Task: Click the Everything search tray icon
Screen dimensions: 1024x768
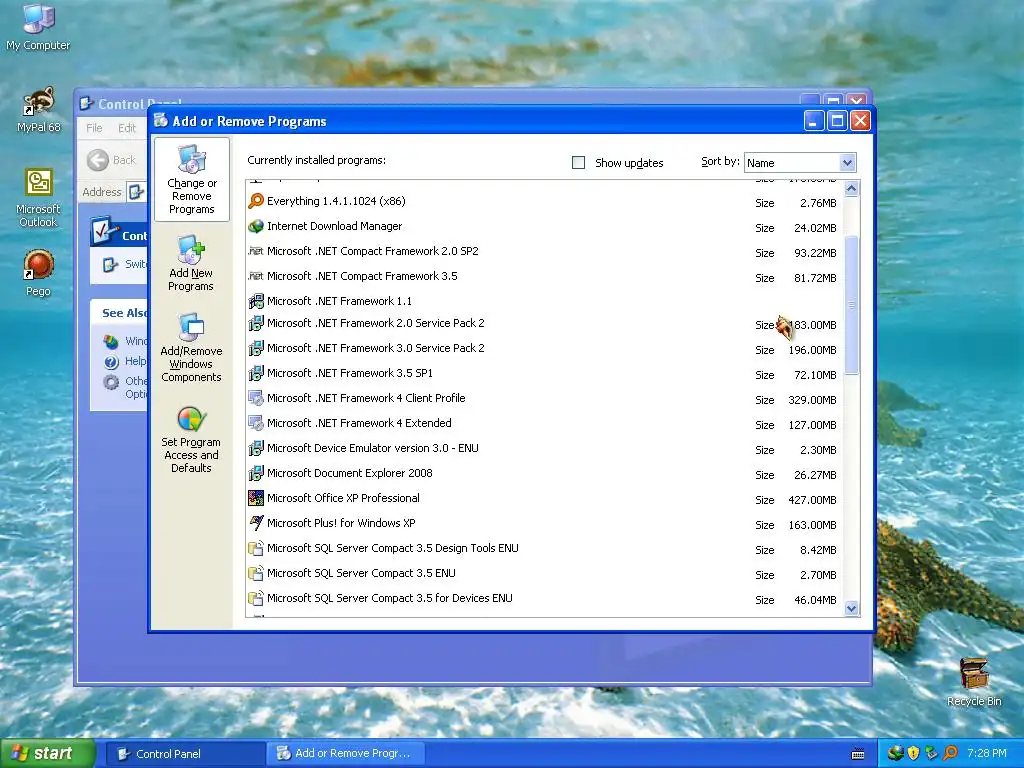Action: click(x=950, y=753)
